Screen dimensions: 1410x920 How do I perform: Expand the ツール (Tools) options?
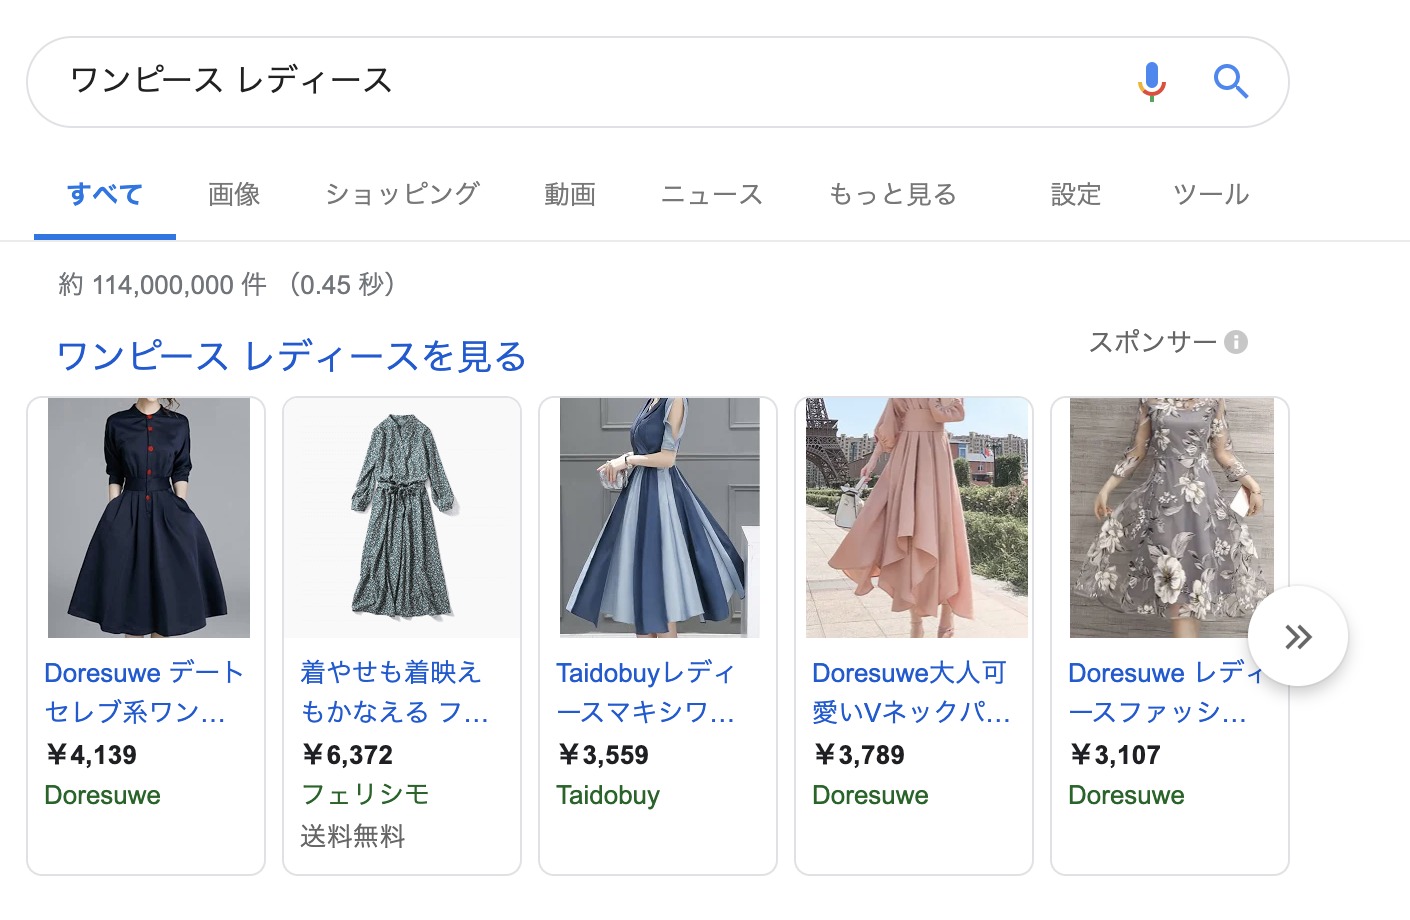[1210, 195]
